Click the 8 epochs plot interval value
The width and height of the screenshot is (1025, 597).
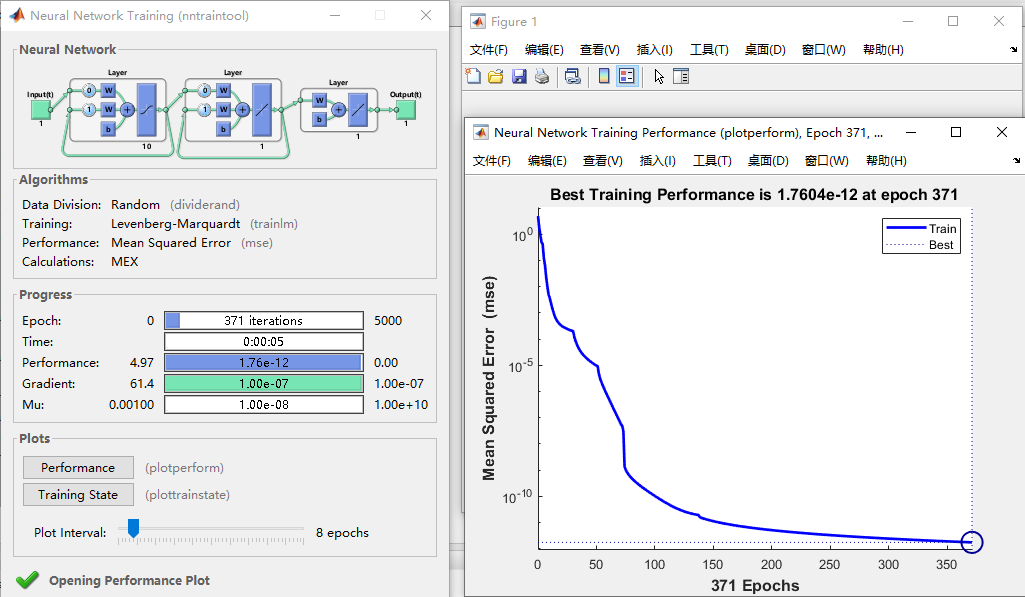coord(342,532)
